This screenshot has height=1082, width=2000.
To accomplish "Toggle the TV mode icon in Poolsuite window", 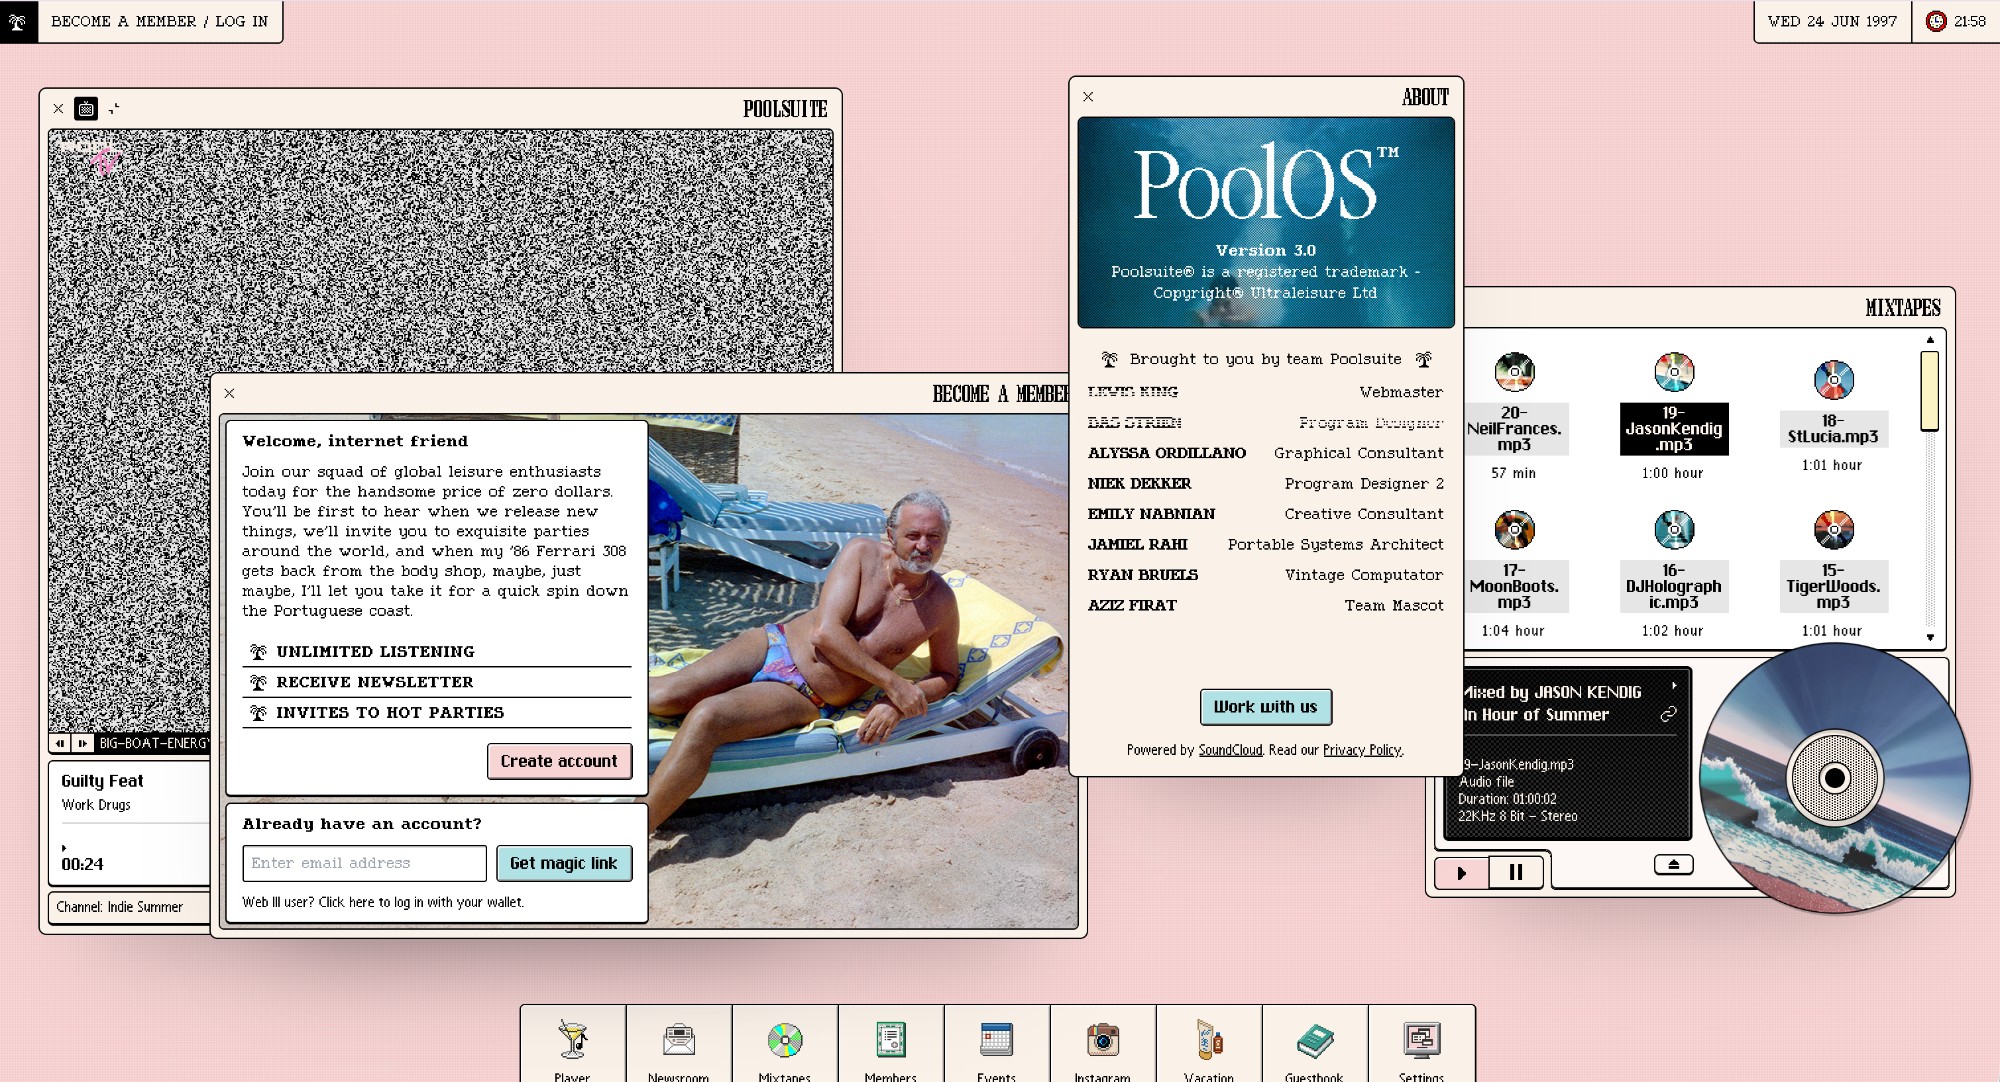I will [x=87, y=109].
